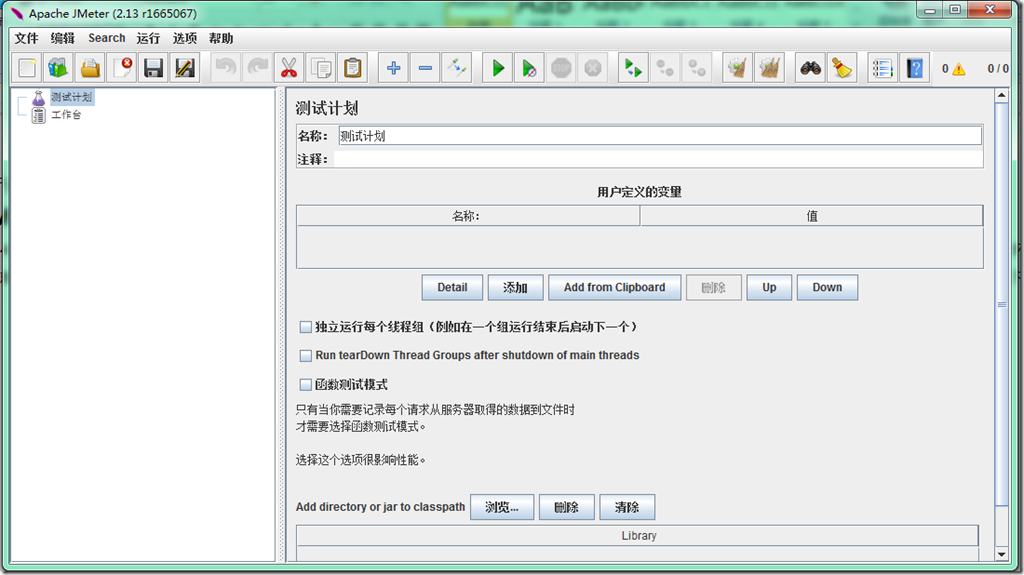This screenshot has width=1024, height=575.
Task: Click the Open file folder icon
Action: [x=90, y=68]
